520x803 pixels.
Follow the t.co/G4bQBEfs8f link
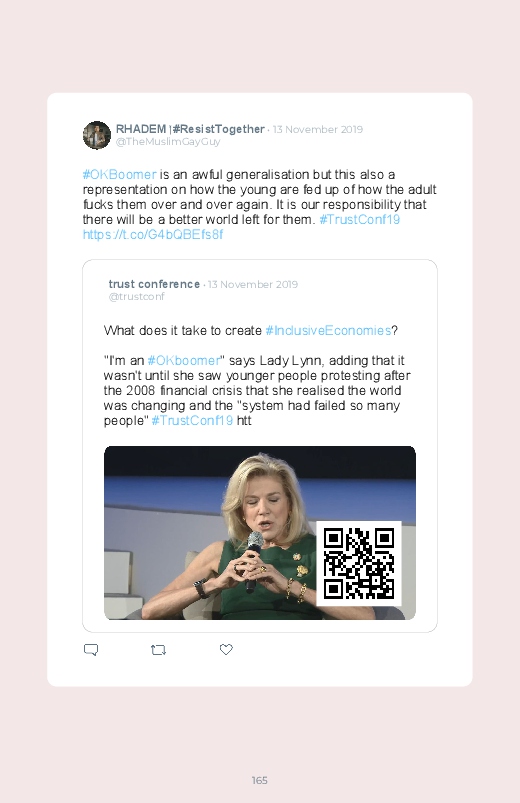click(153, 235)
